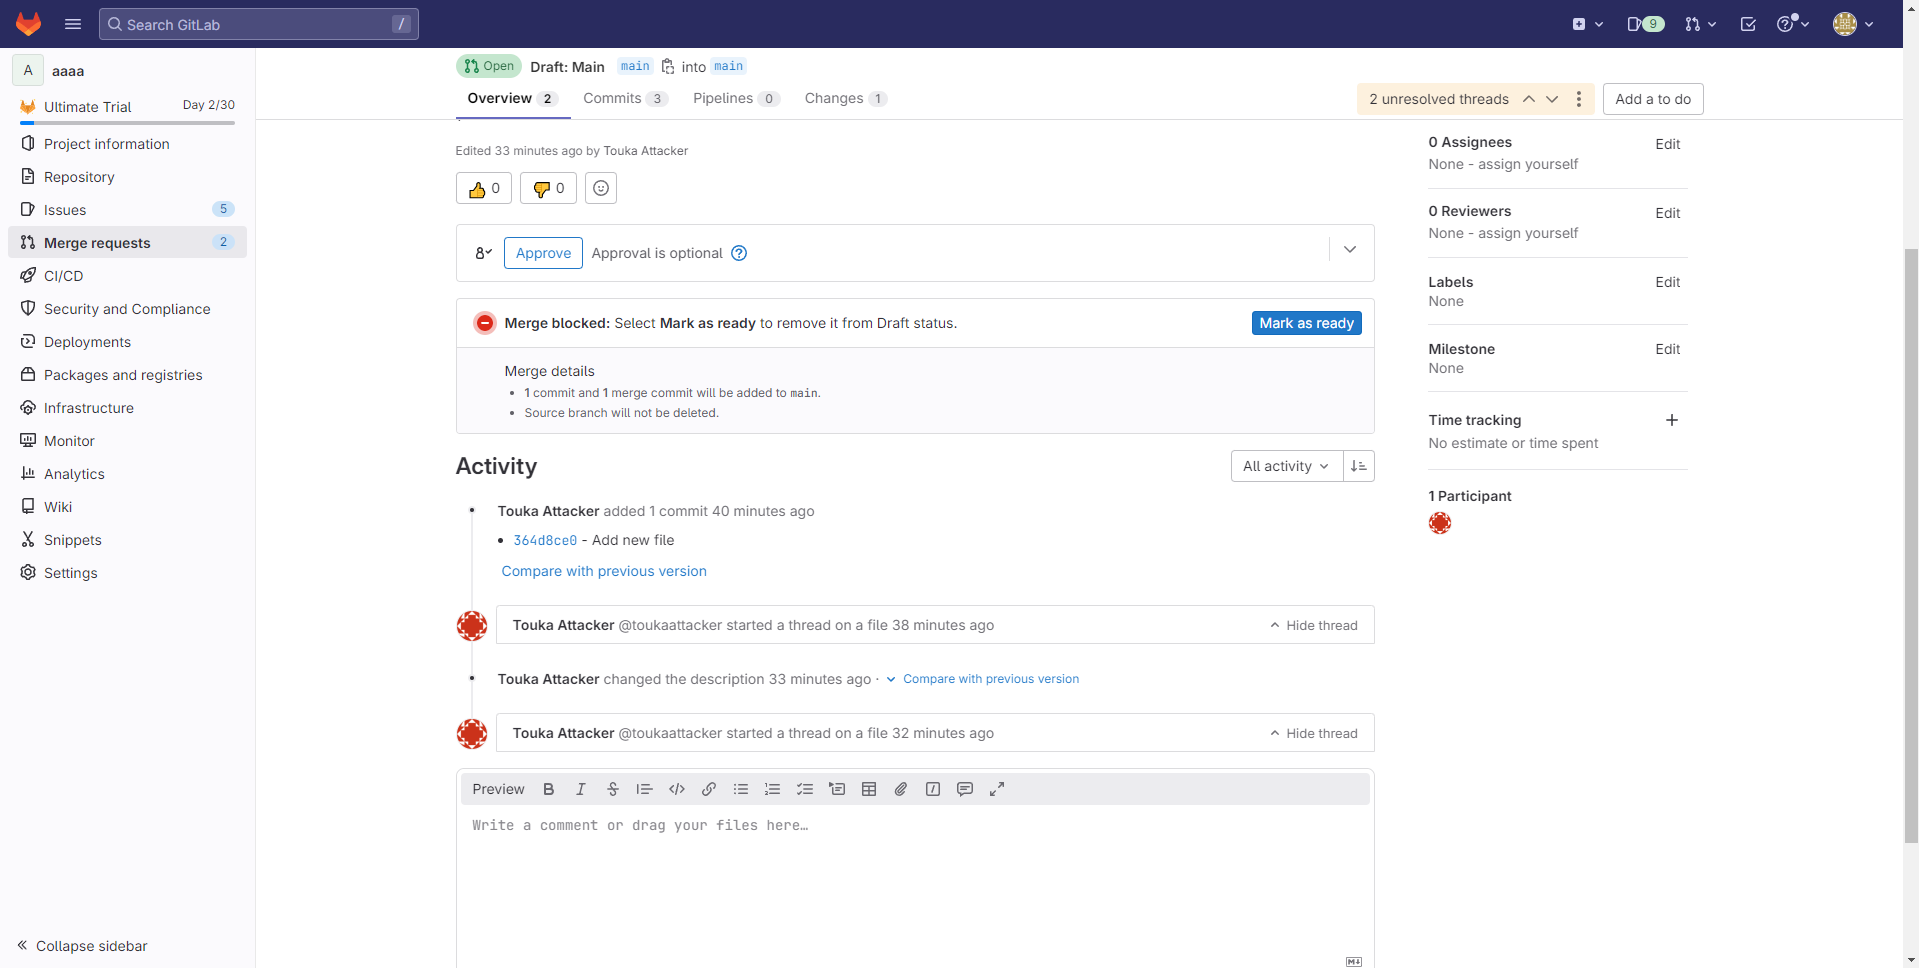Toggle the activity sort direction
The image size is (1919, 968).
pos(1358,466)
